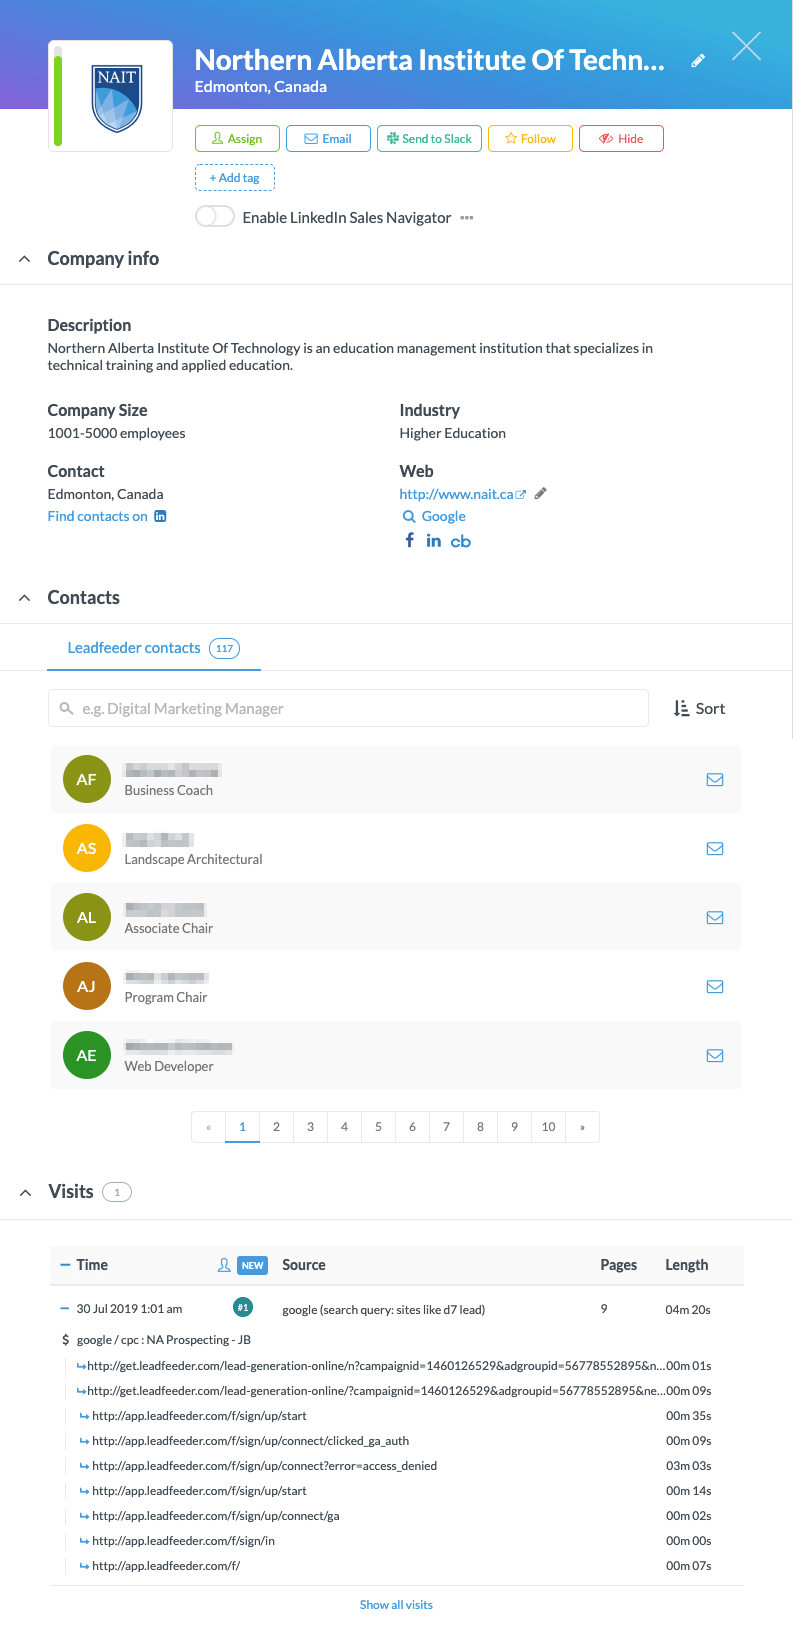Sort the contacts list
The height and width of the screenshot is (1652, 793).
click(699, 708)
